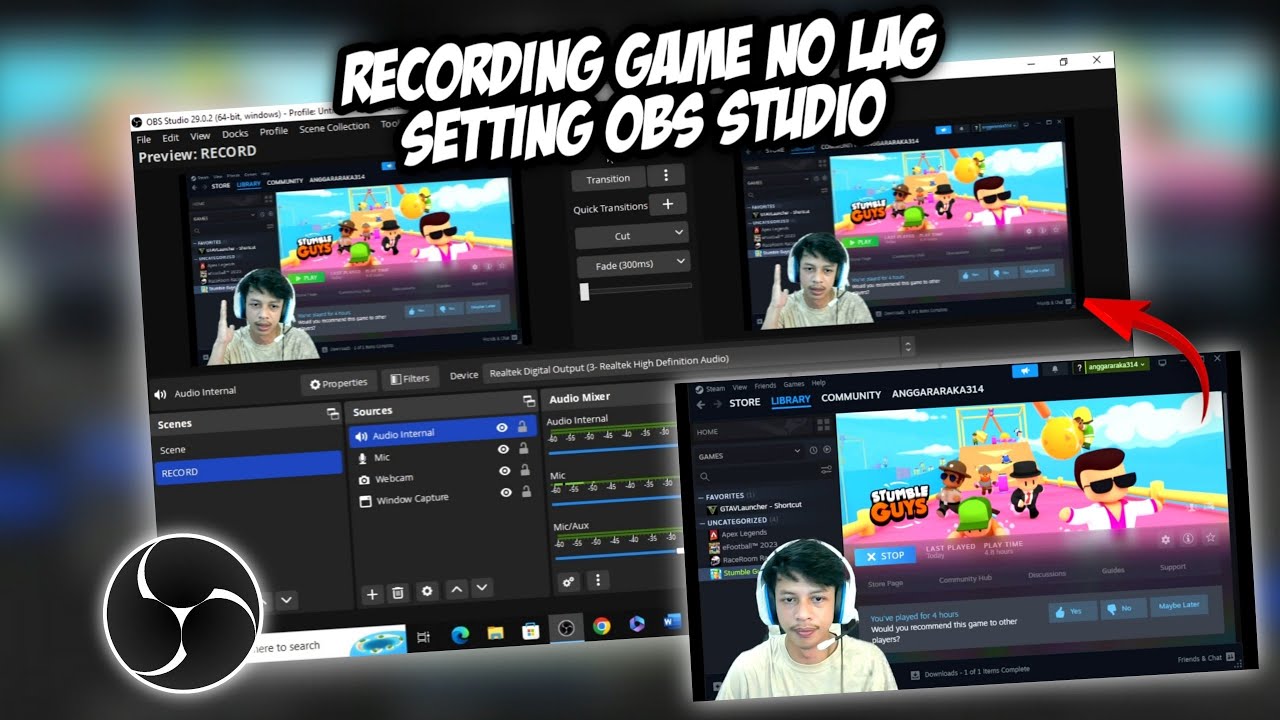
Task: Open Microsoft Edge from the taskbar
Action: pos(461,634)
